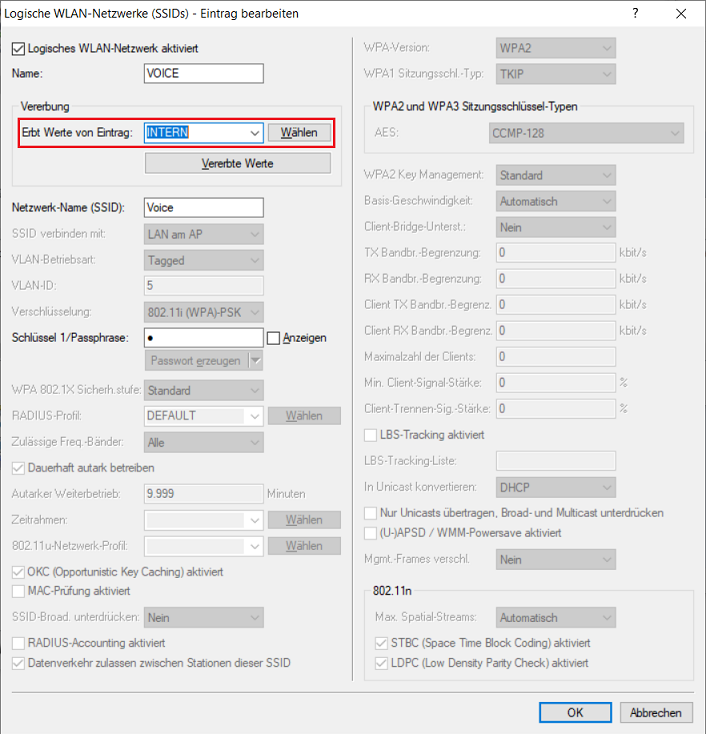Enable (U-)APSD / WMM-Powersave checkbox
The height and width of the screenshot is (734, 706).
click(371, 533)
